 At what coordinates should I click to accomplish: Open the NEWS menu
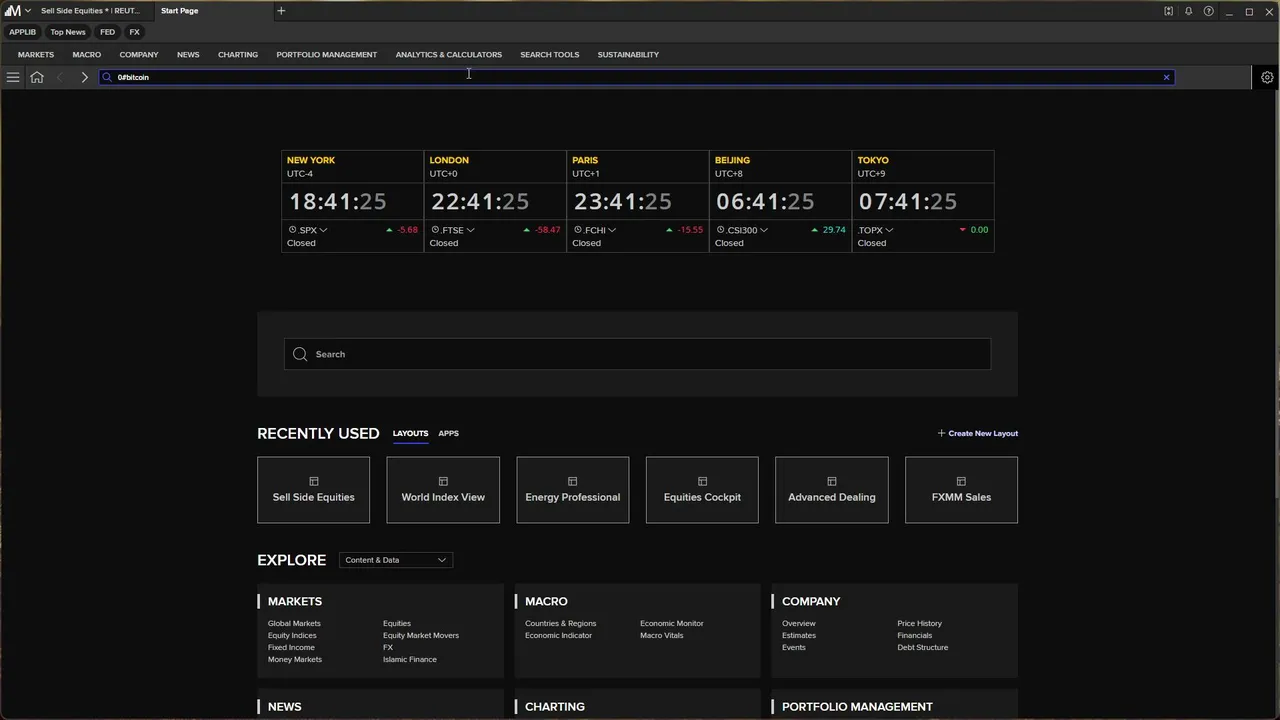click(188, 55)
